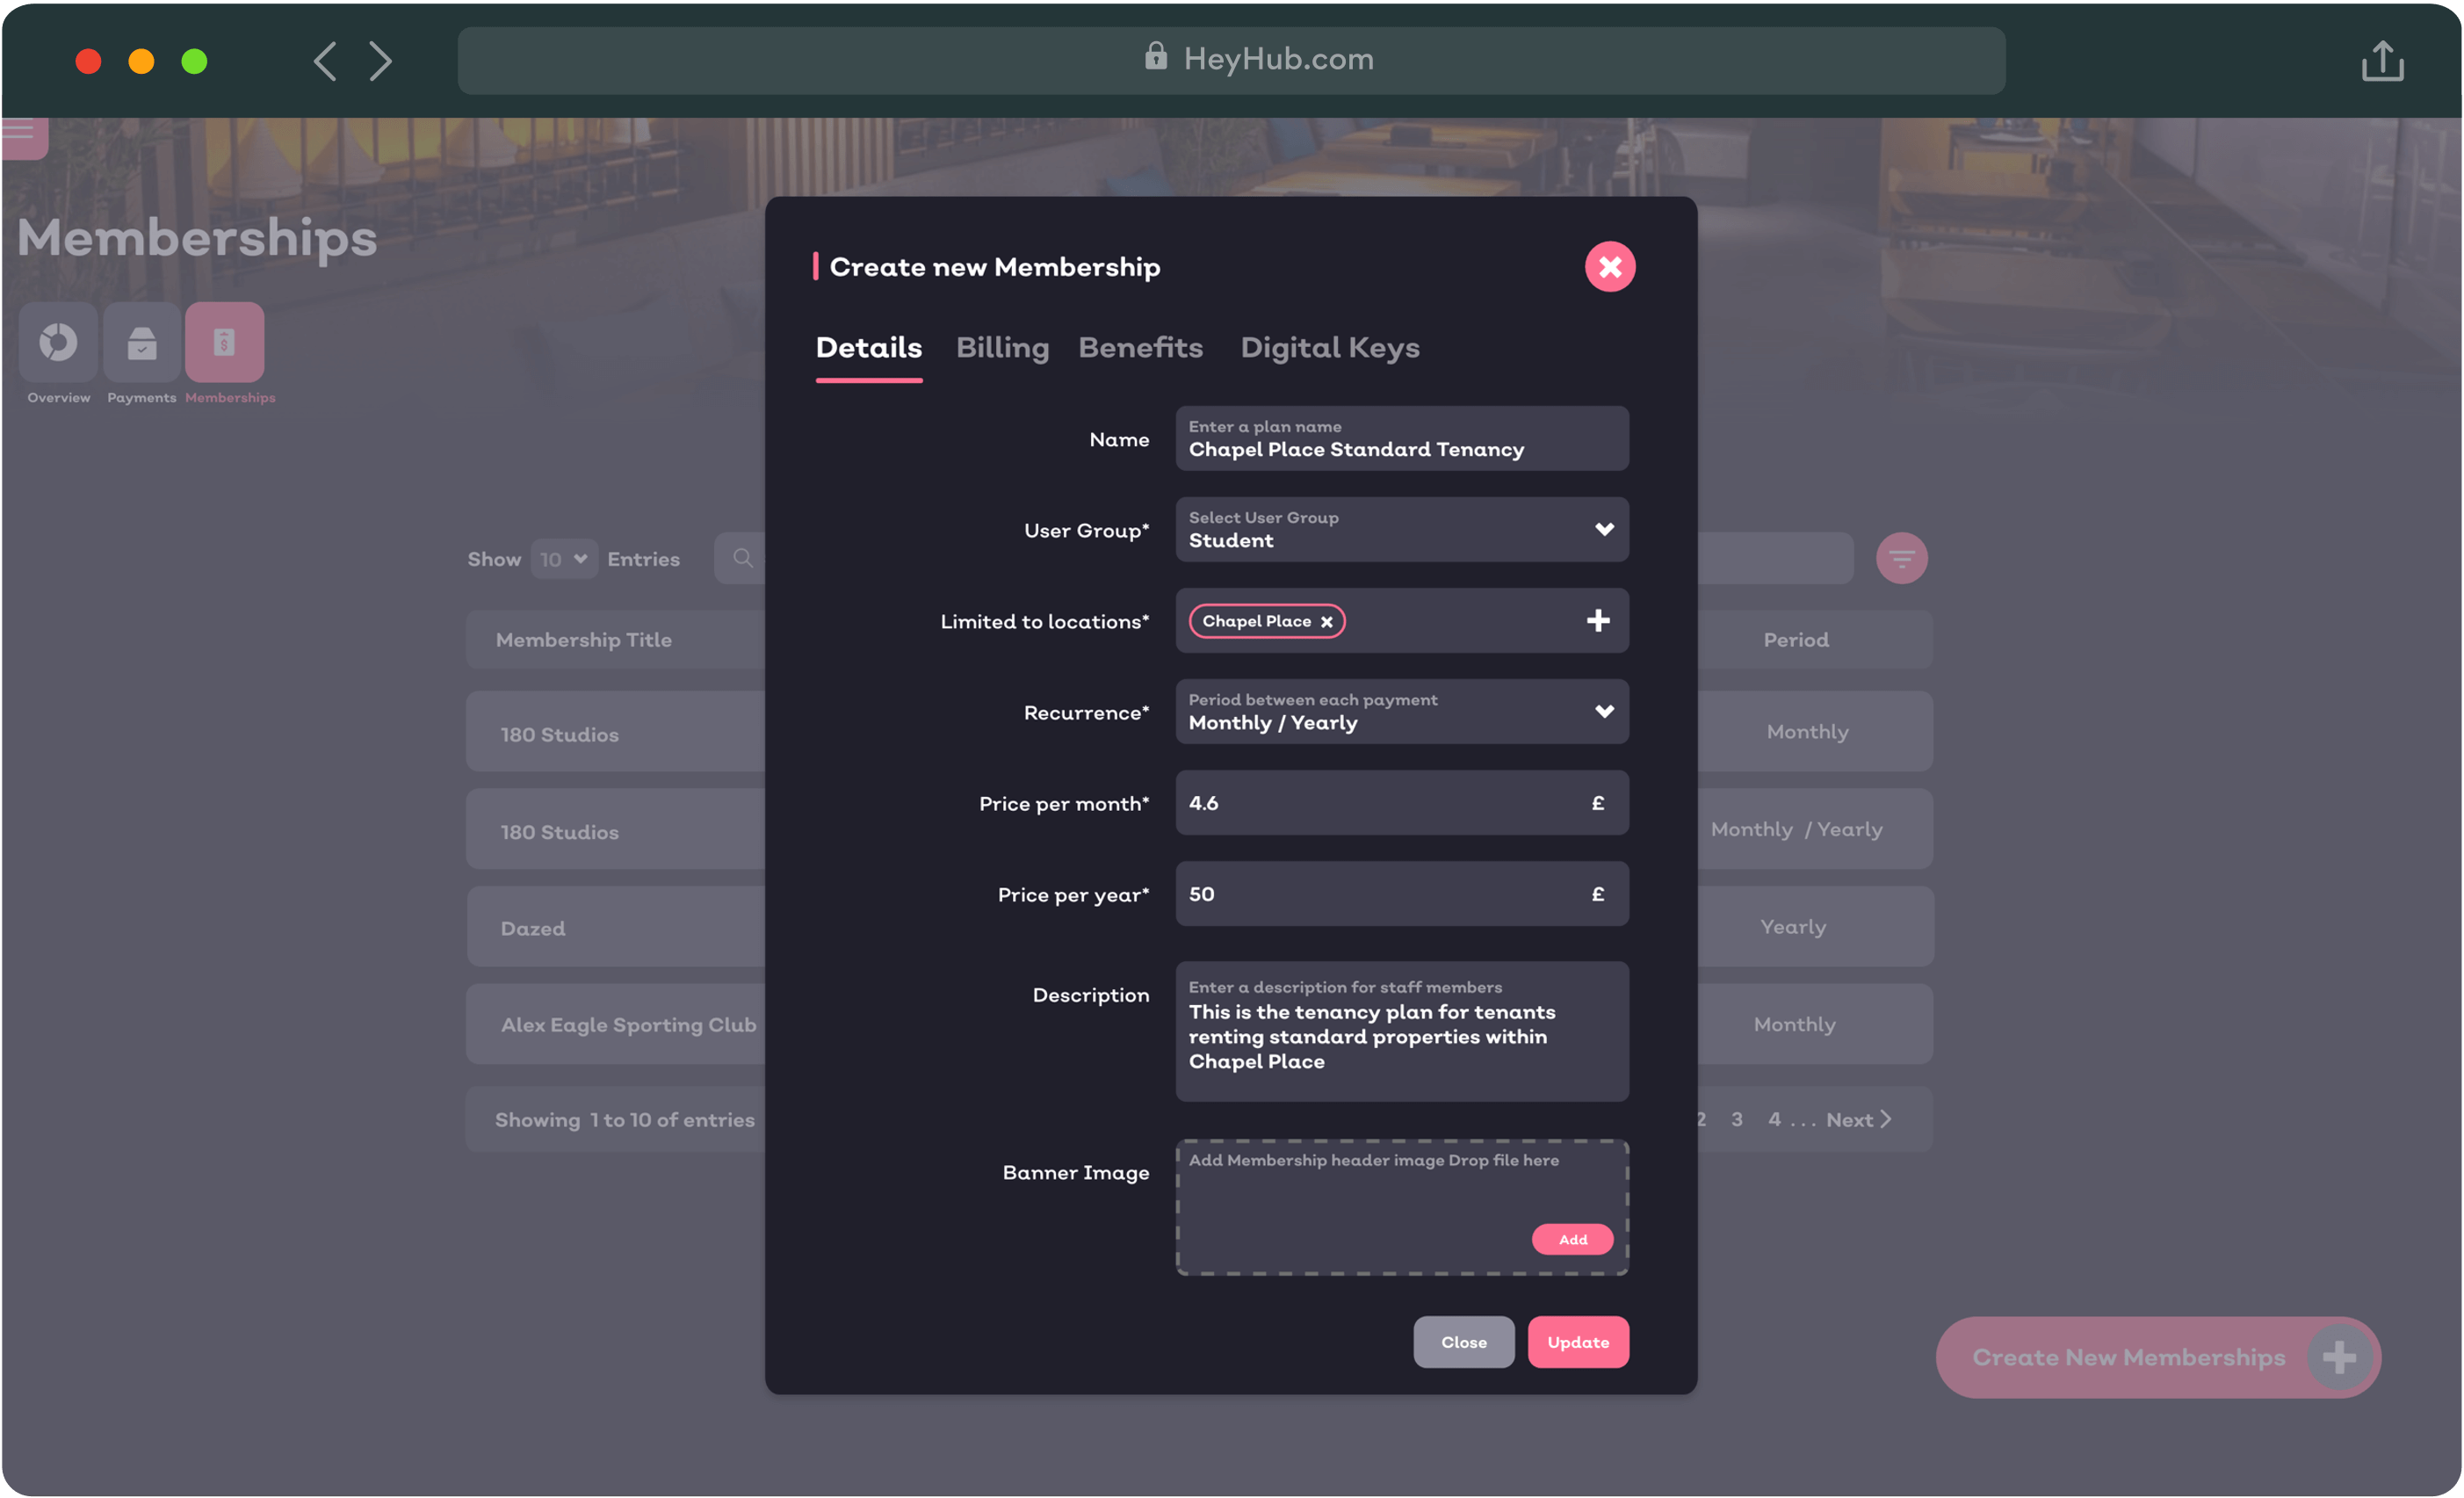Go back with browser back arrow
The height and width of the screenshot is (1498, 2464).
coord(325,61)
